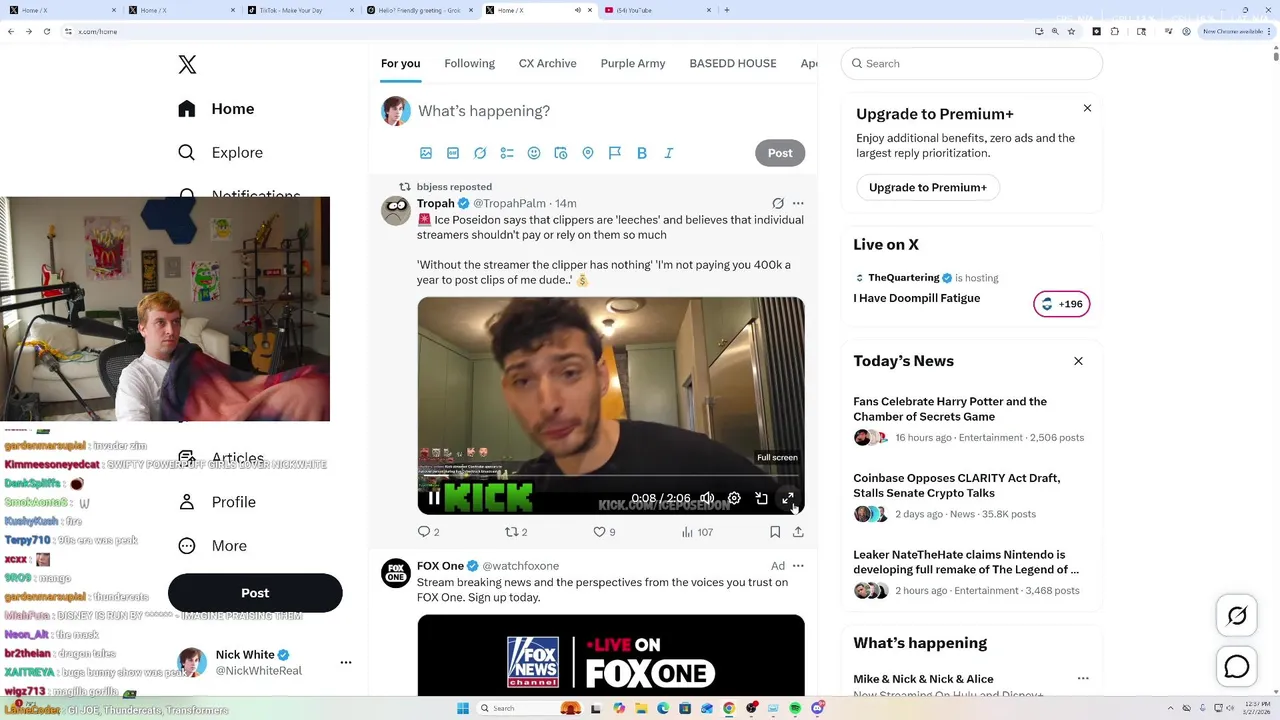Add a poll to the post
The image size is (1280, 720).
coord(507,153)
